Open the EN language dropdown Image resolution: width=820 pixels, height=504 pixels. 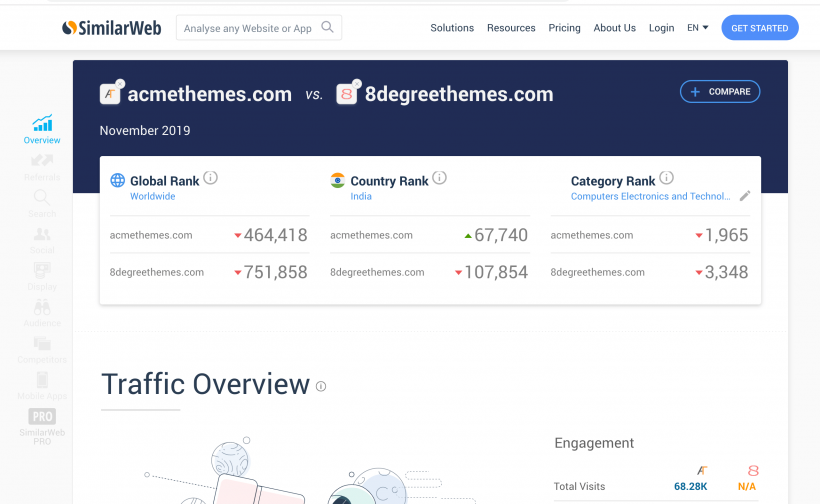pos(698,28)
